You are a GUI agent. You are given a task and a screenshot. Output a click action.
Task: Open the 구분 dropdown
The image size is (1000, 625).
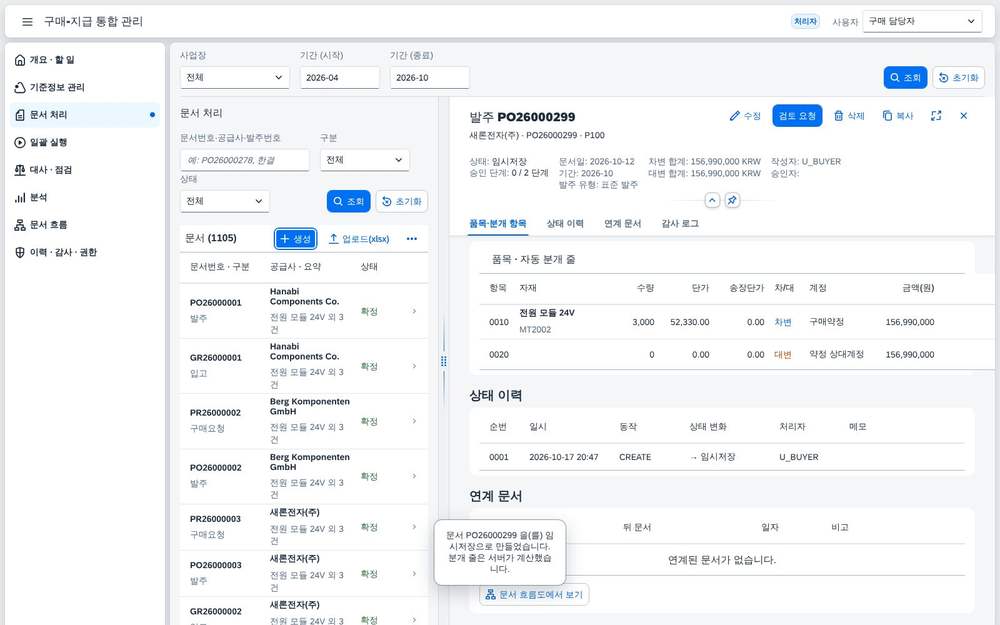click(365, 160)
